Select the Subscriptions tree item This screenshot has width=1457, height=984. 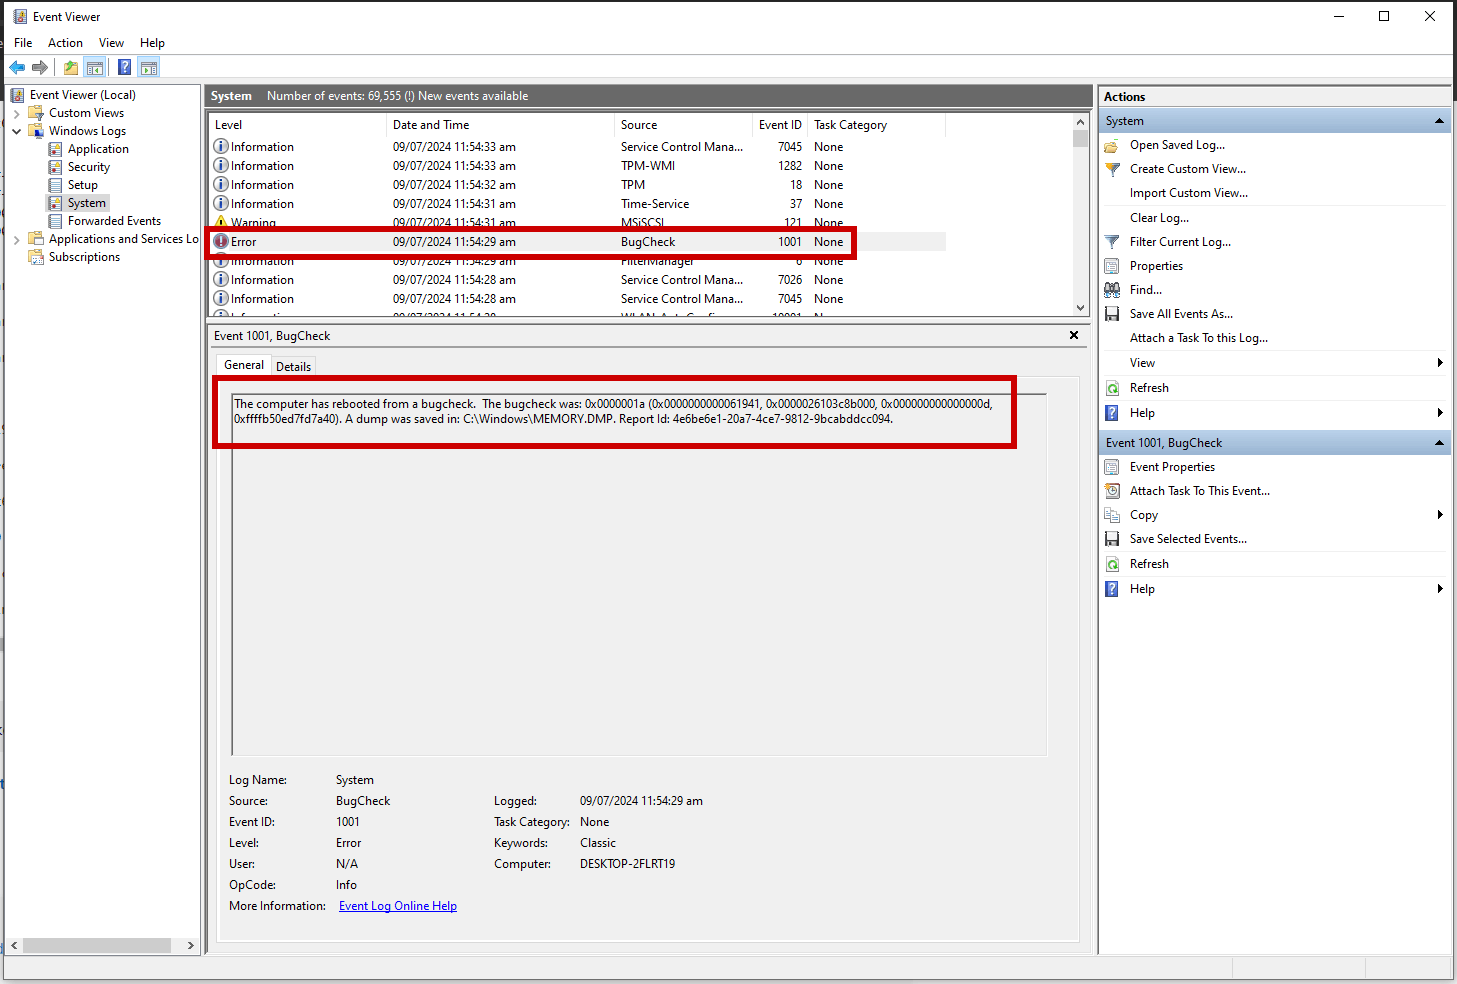tap(84, 257)
